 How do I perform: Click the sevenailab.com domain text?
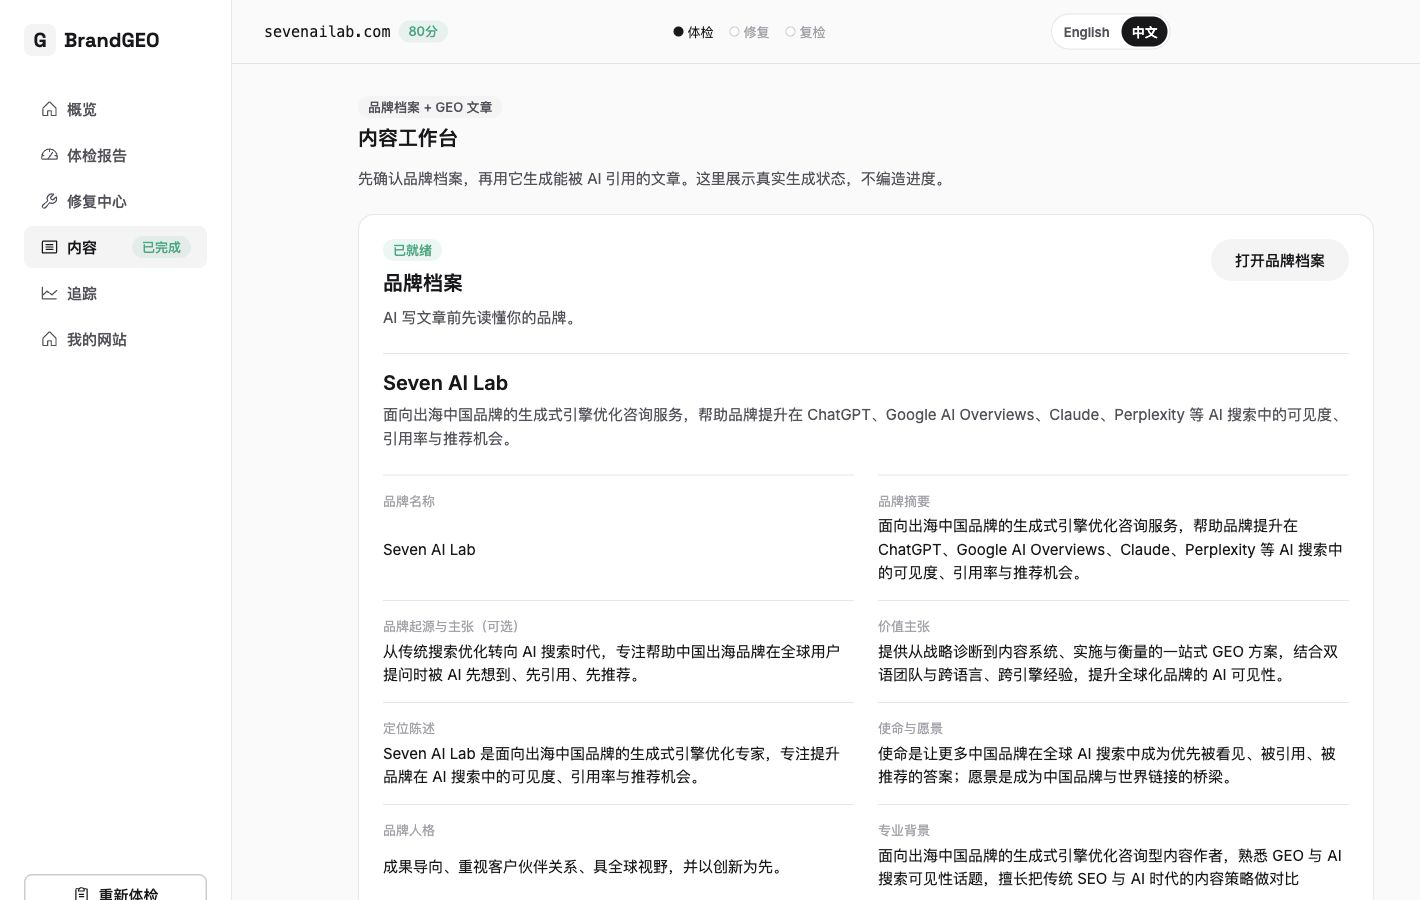(327, 32)
